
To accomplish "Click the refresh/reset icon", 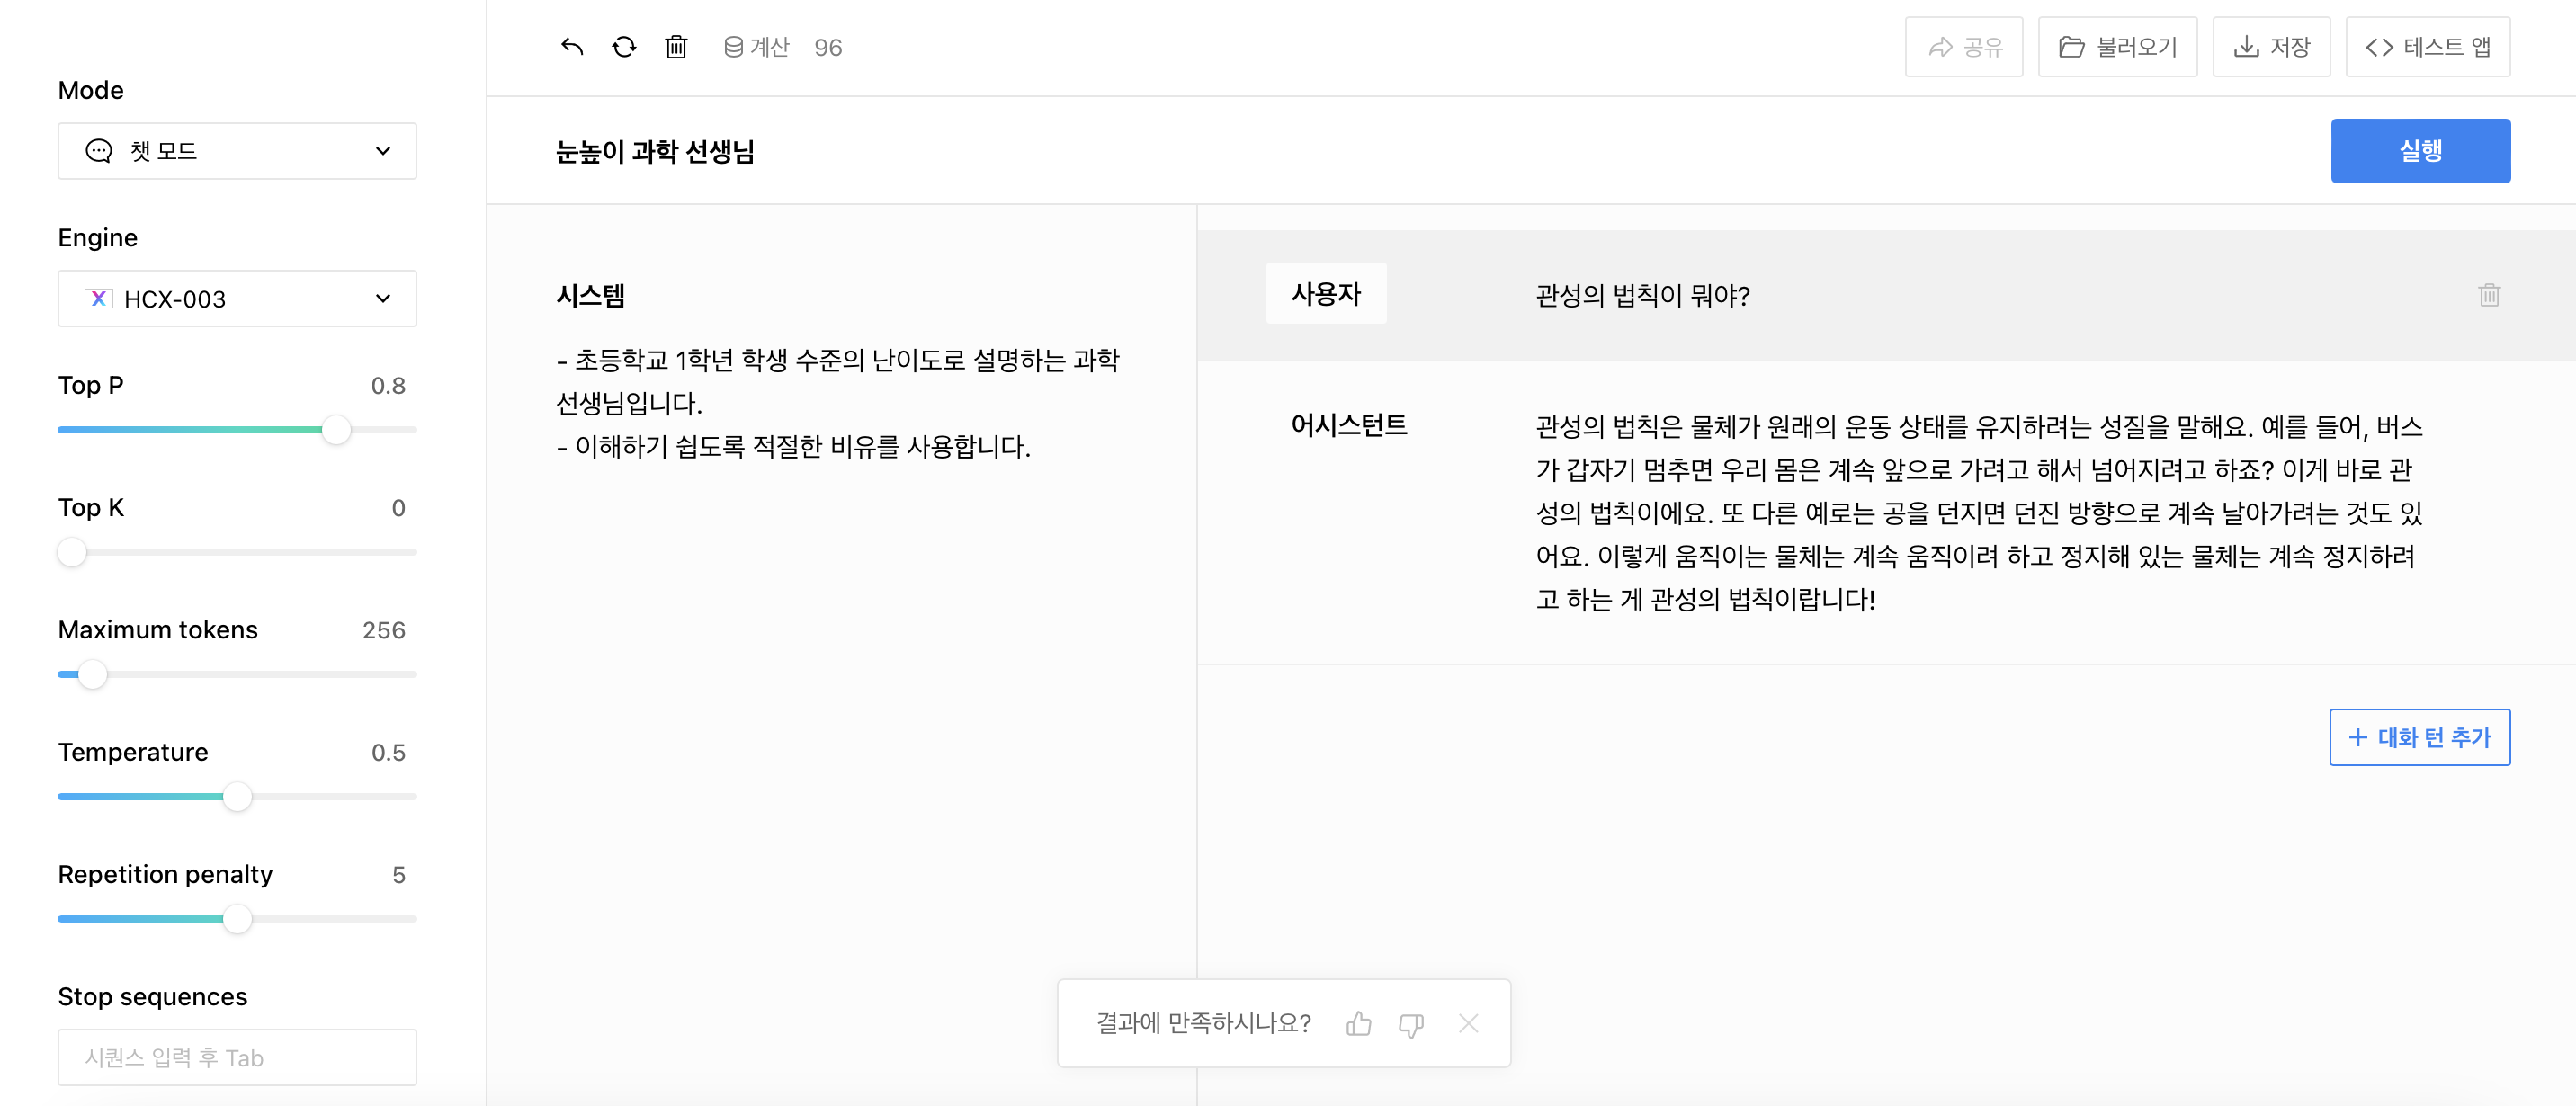I will (x=624, y=47).
